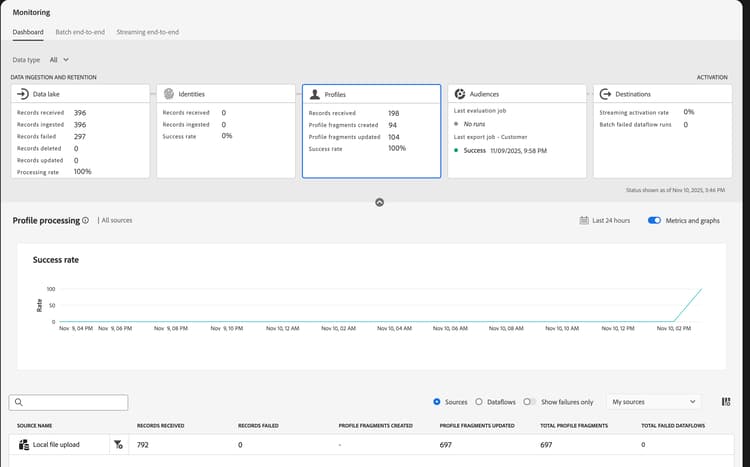Click the calendar icon beside Last 24 hours
750x467 pixels.
coord(584,220)
